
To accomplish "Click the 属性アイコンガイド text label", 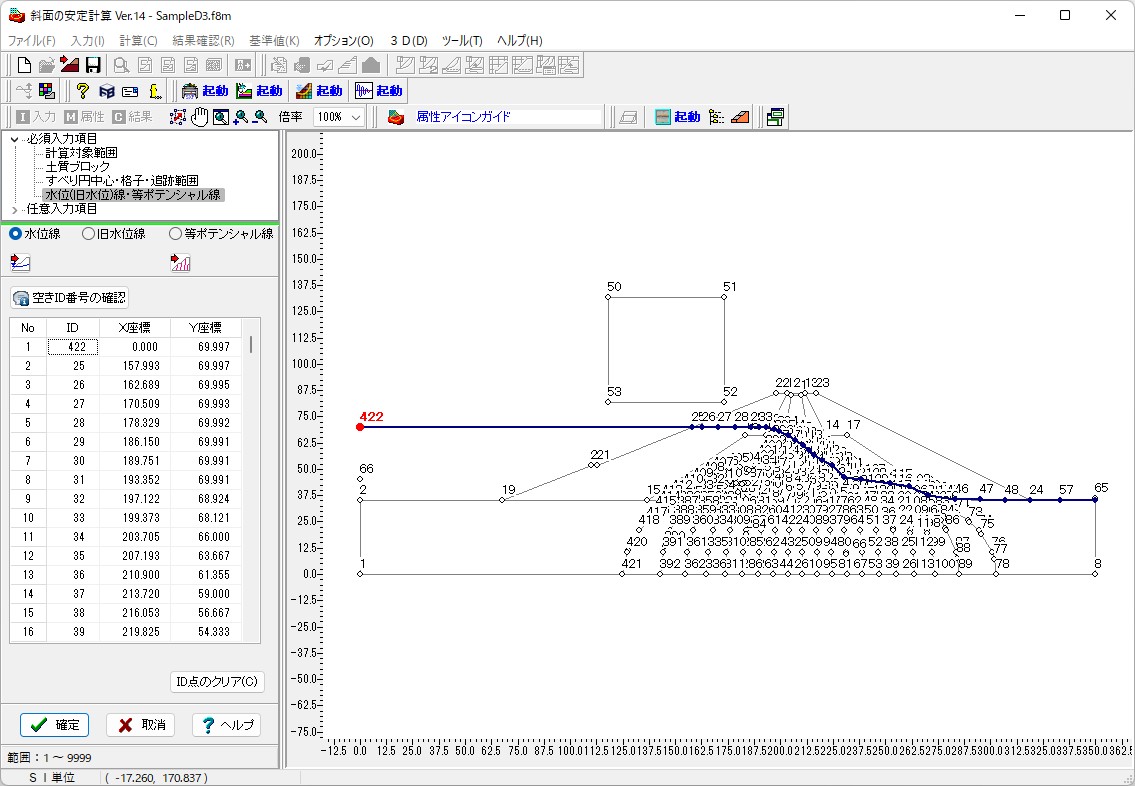I will coord(463,117).
